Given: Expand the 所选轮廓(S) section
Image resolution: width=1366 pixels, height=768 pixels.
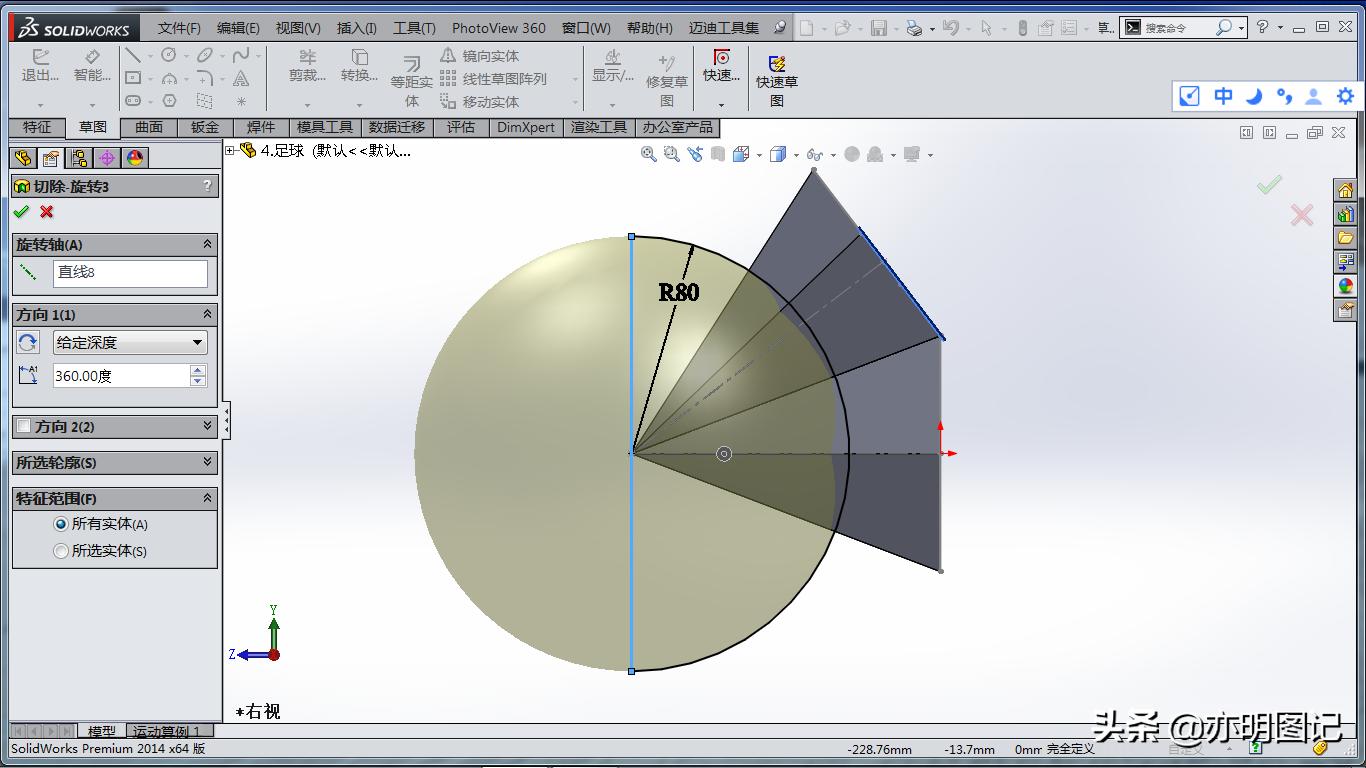Looking at the screenshot, I should pyautogui.click(x=207, y=462).
